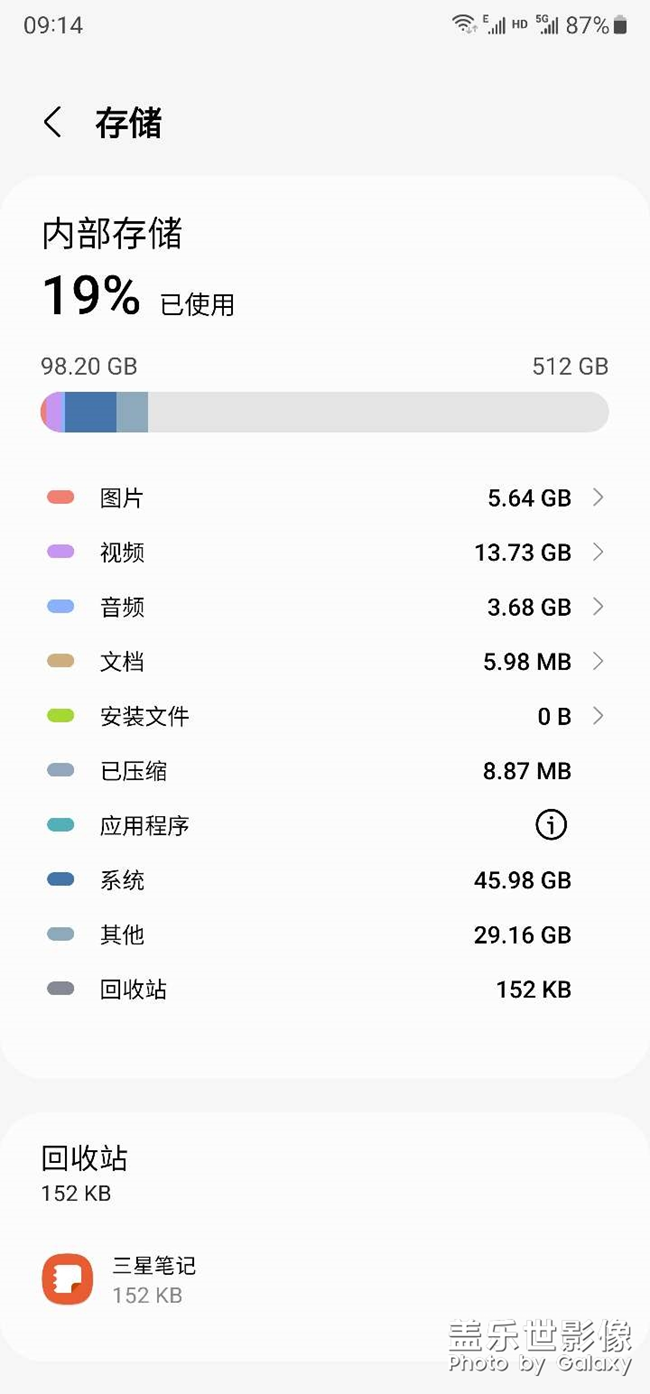Open the 文档 storage category icon

tap(60, 661)
